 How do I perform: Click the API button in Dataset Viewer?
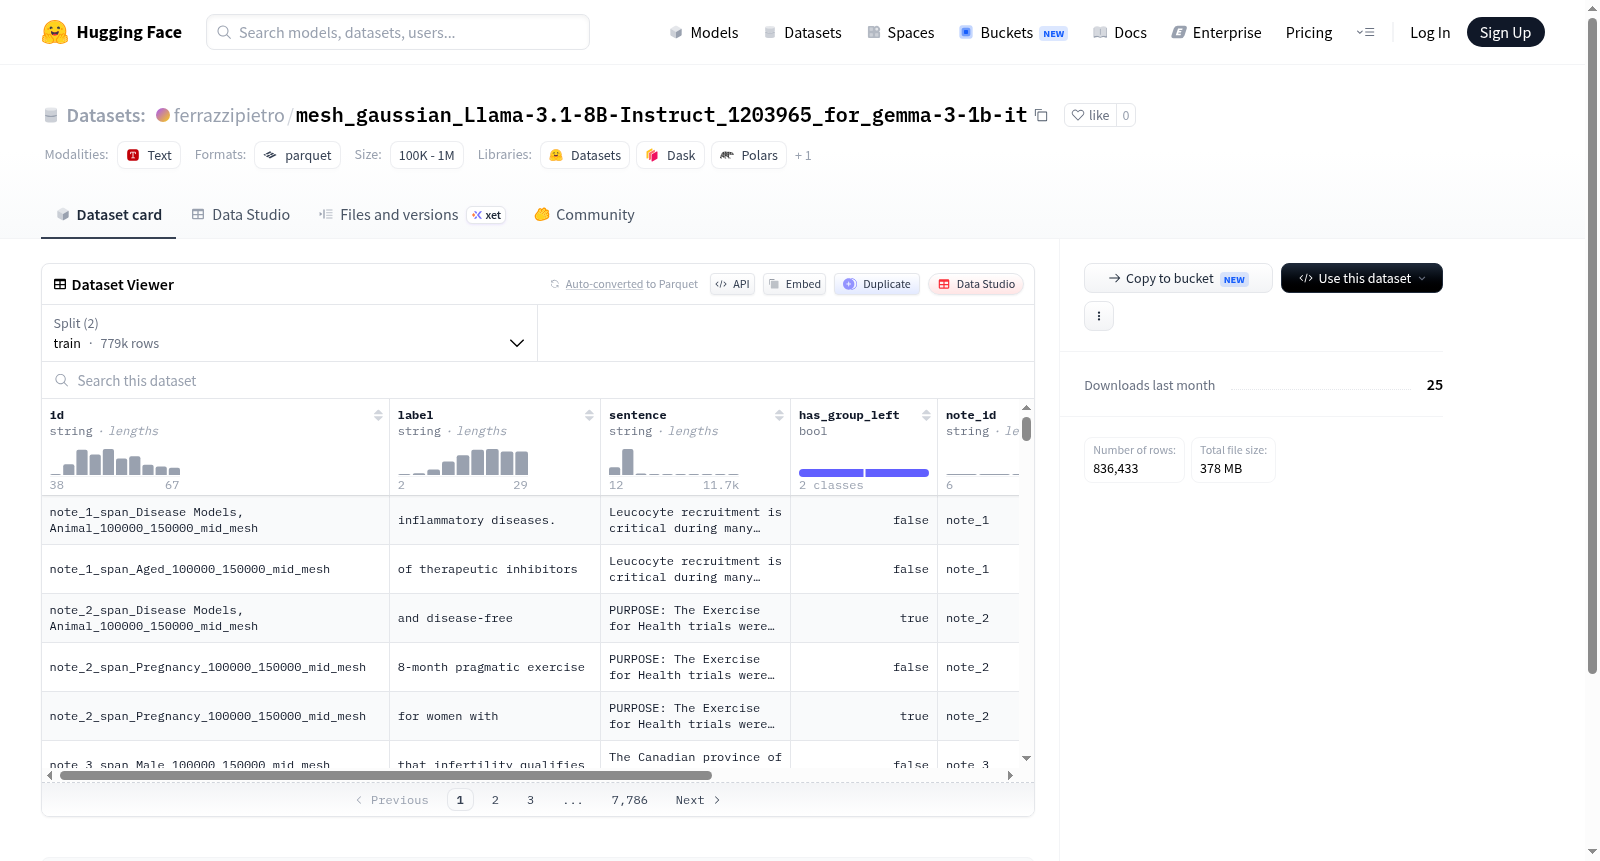732,284
